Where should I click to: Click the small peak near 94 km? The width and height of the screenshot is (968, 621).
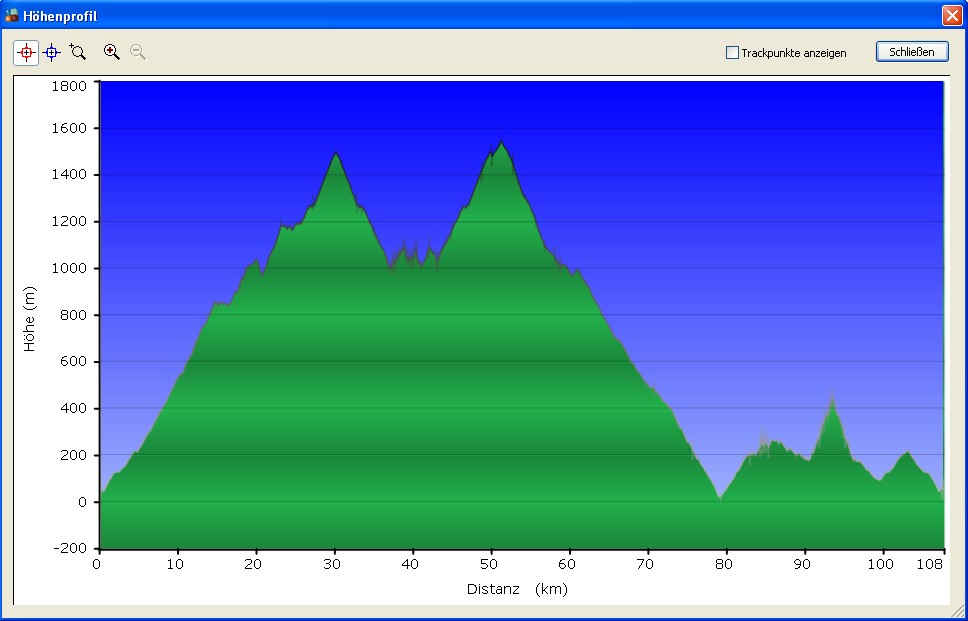click(832, 402)
